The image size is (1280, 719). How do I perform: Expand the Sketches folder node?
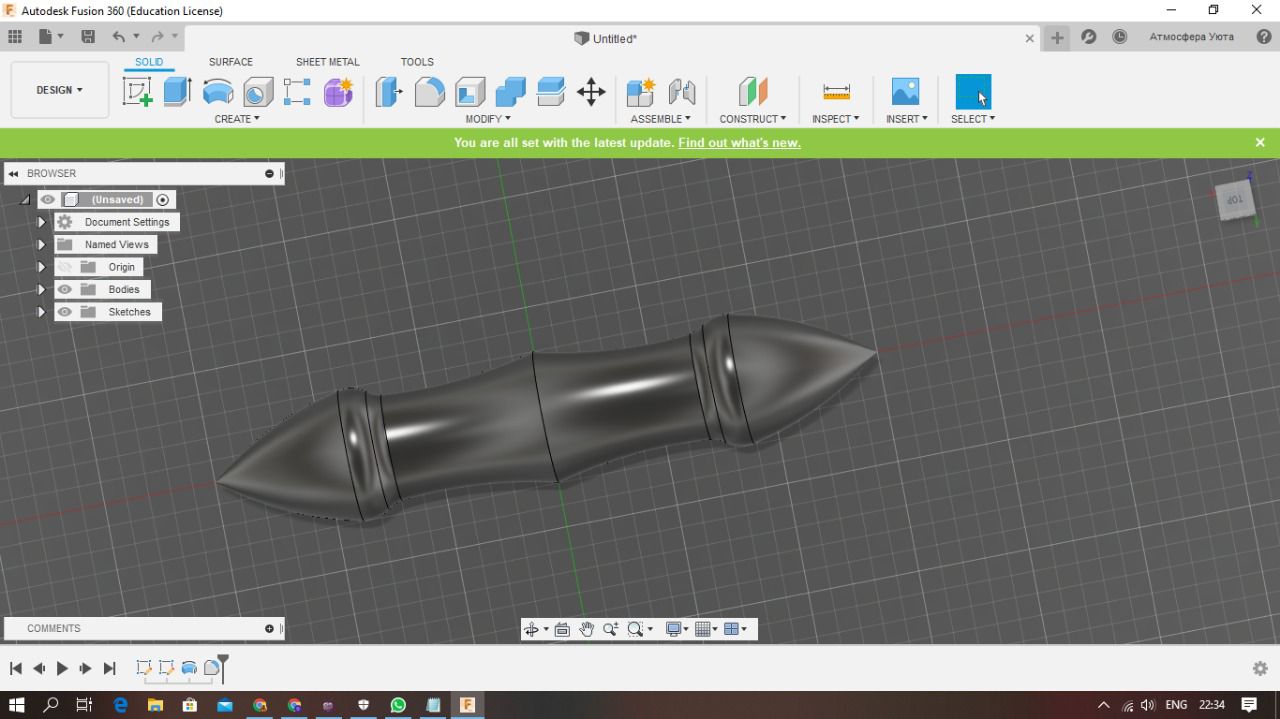[42, 312]
